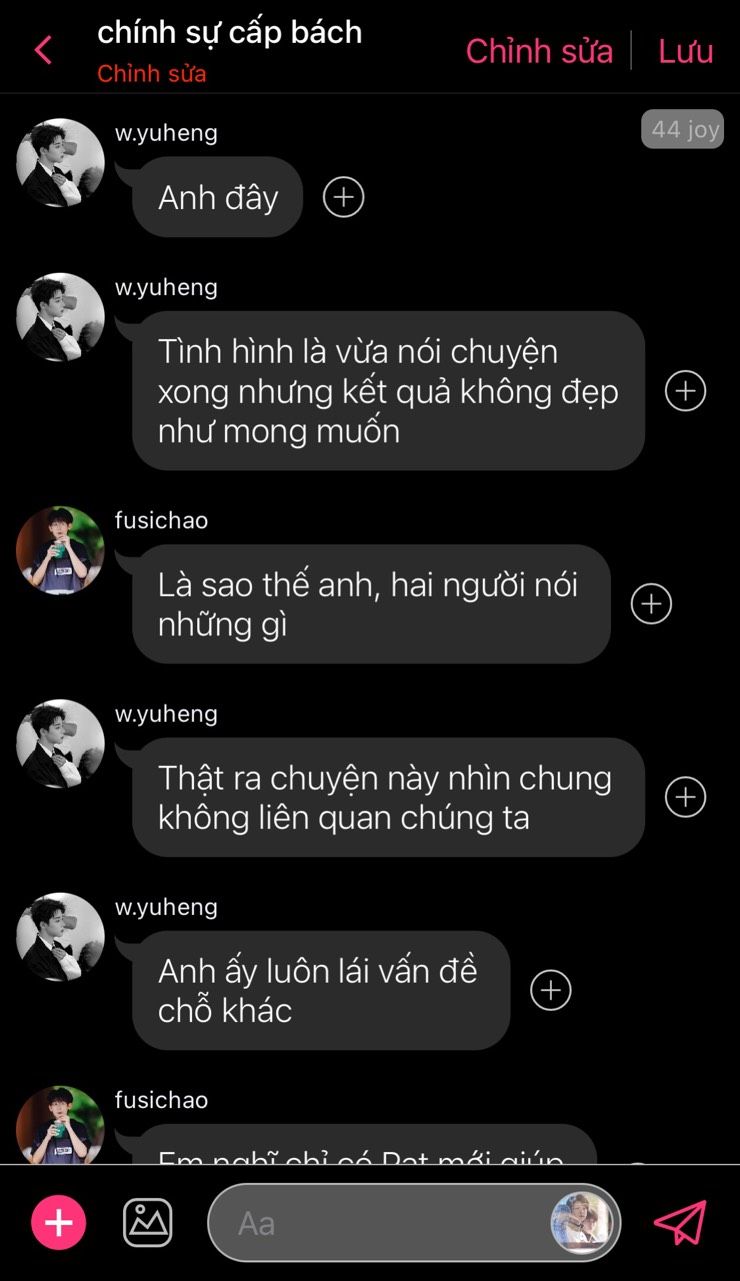
Task: Tap the "44 joy" badge
Action: point(682,129)
